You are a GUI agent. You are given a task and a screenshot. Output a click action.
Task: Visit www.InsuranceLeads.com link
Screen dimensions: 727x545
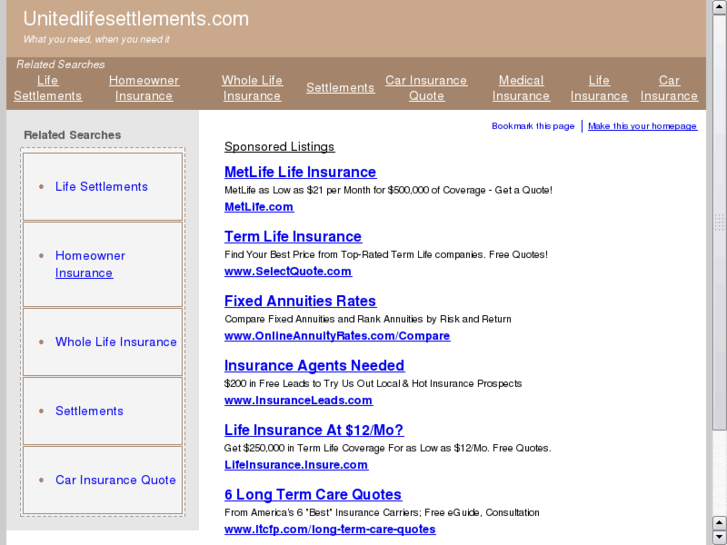(298, 400)
